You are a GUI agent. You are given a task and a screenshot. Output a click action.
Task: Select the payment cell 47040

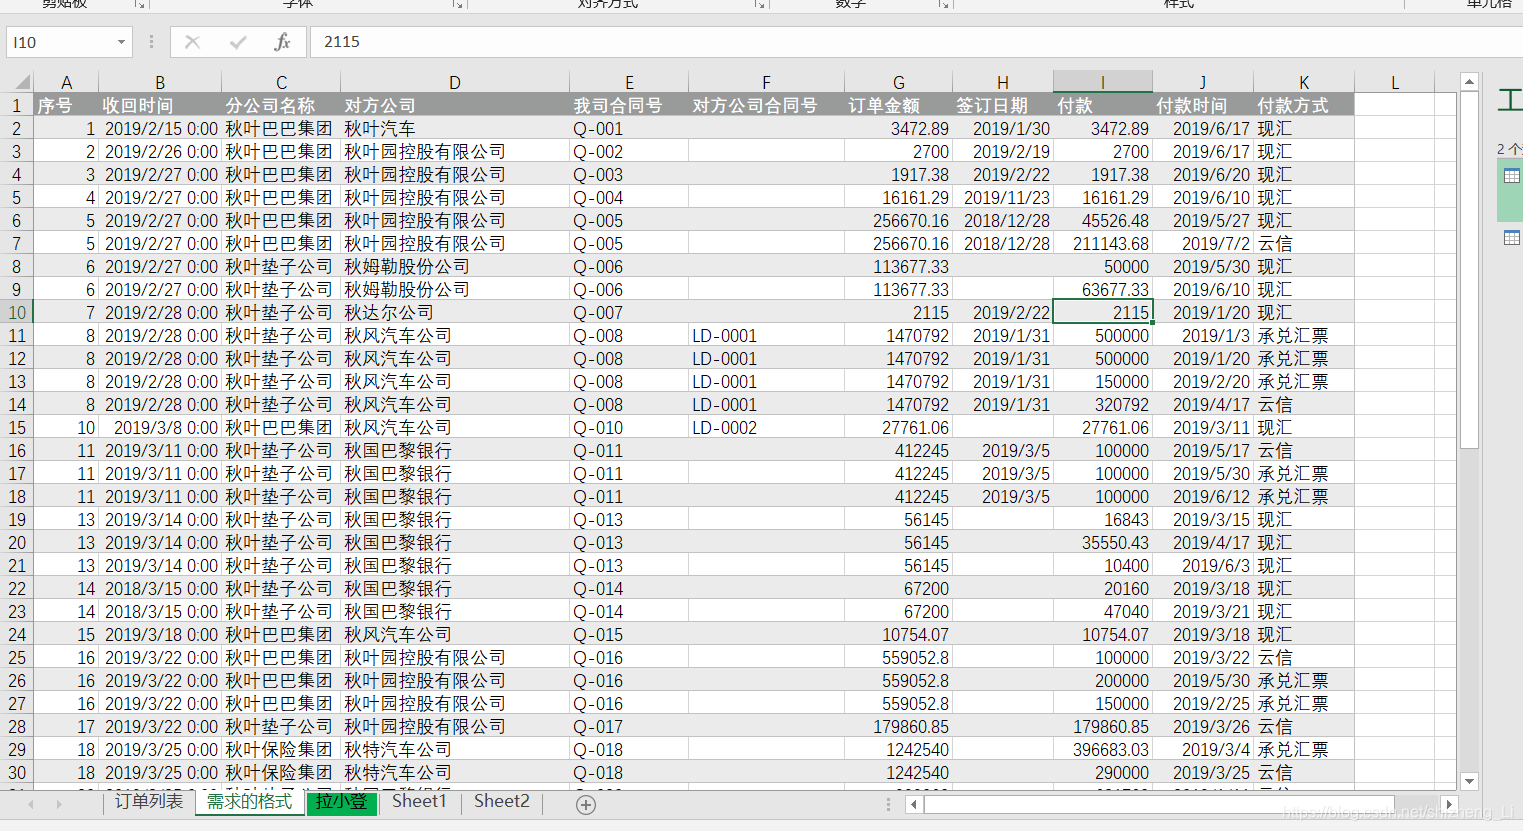tap(1103, 611)
